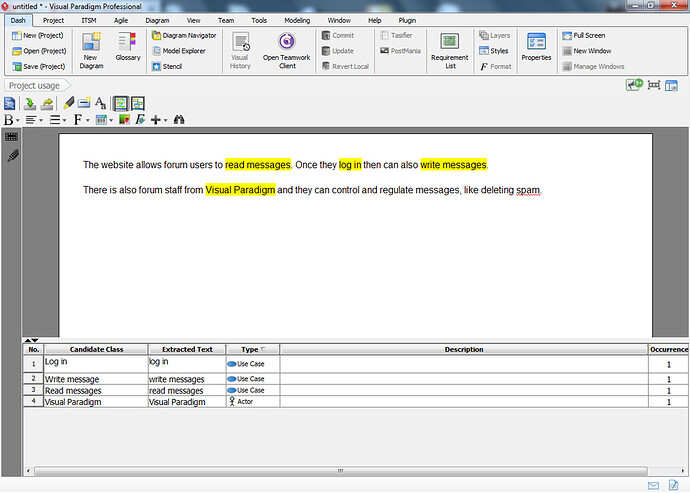This screenshot has width=690, height=493.
Task: Click the binoculars find icon
Action: click(179, 120)
